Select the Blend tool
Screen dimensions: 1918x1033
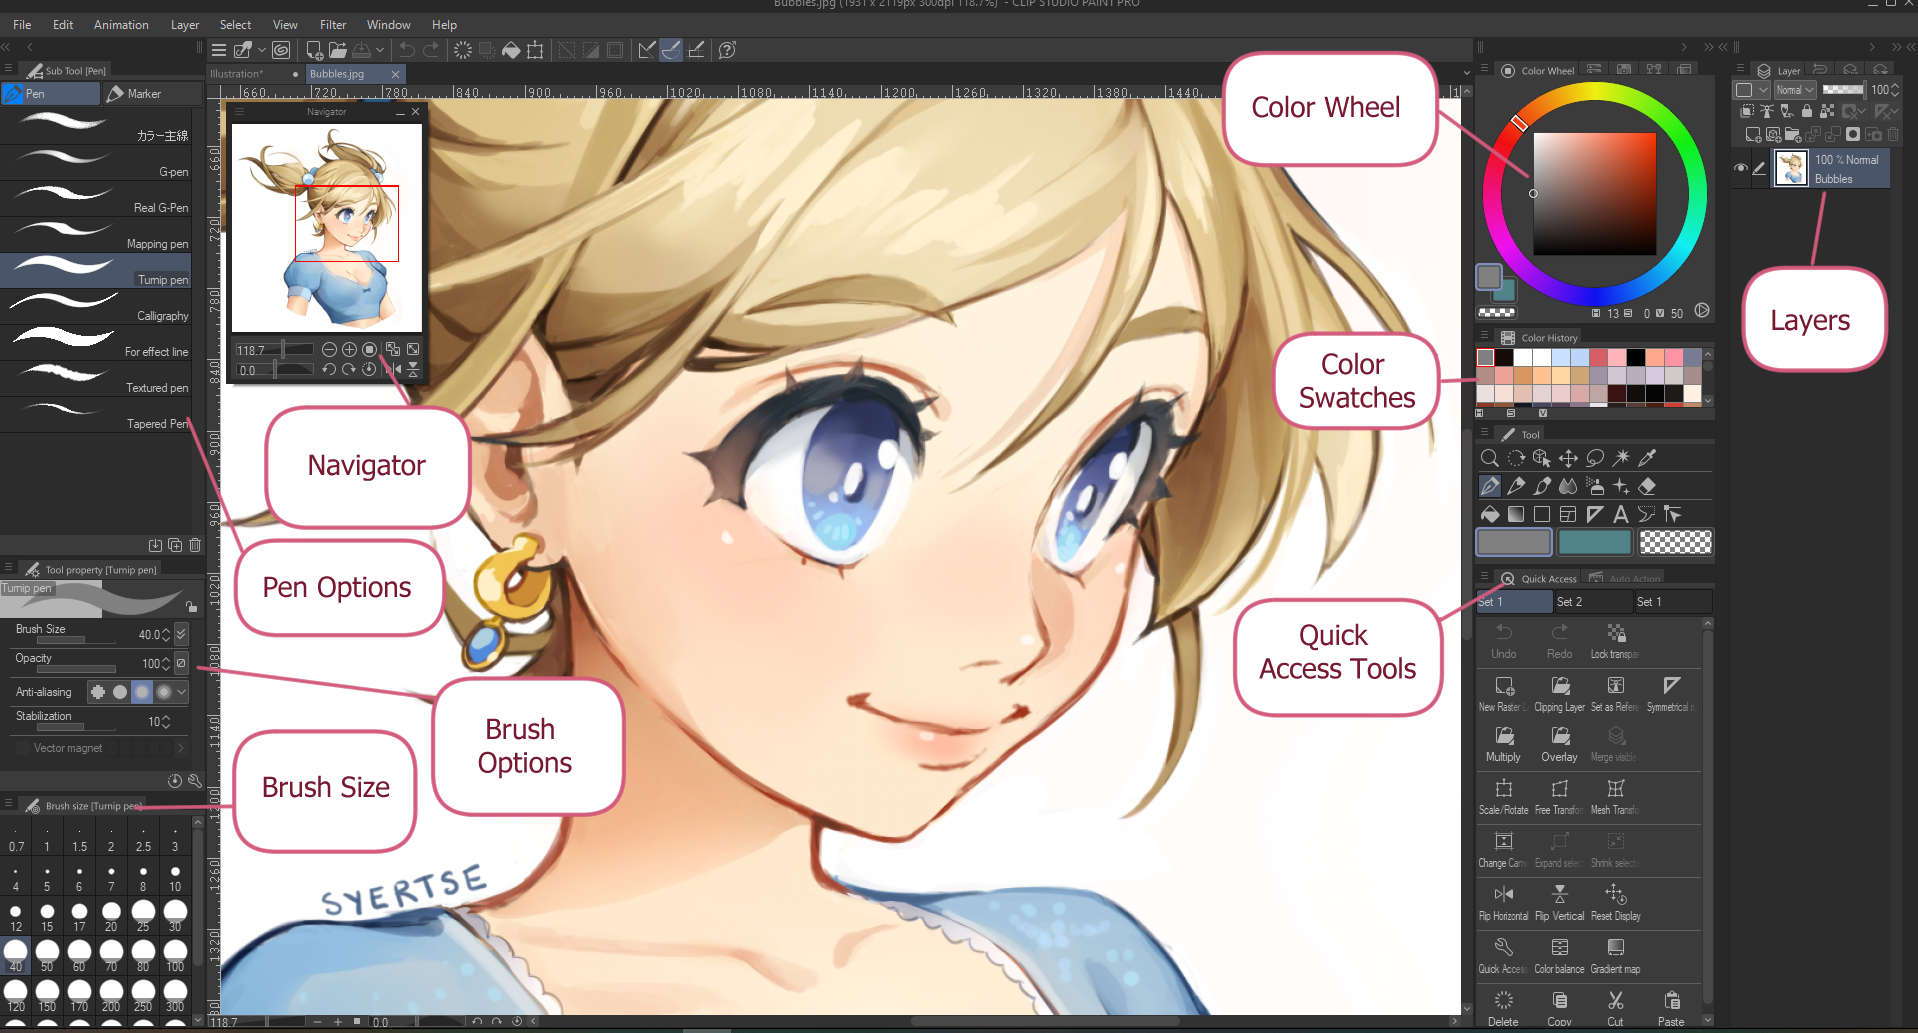coord(1568,486)
